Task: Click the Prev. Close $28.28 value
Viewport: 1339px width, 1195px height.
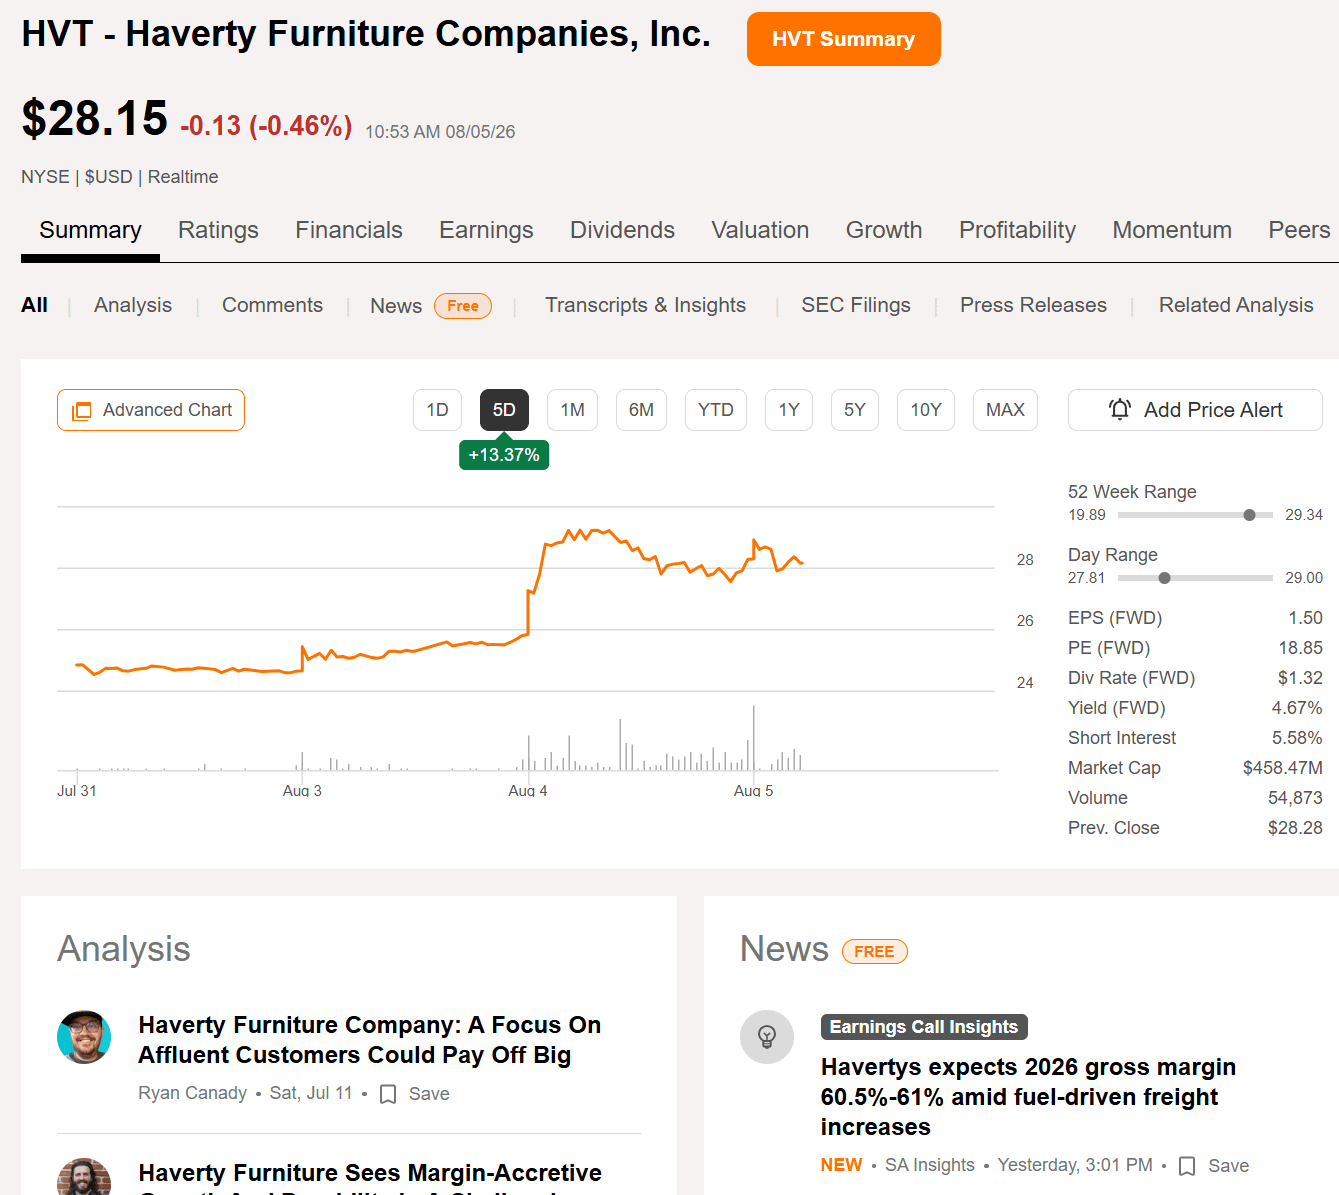Action: 1295,828
